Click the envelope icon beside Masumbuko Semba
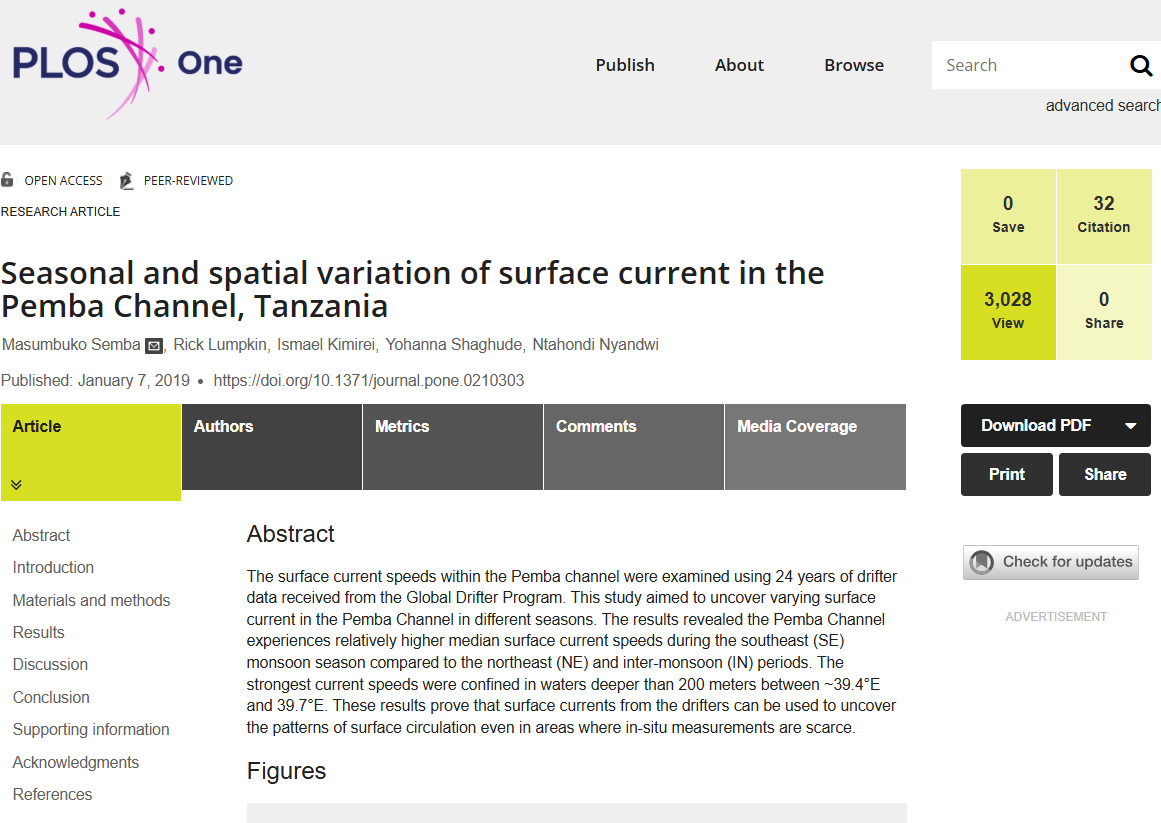The height and width of the screenshot is (823, 1161). point(154,346)
